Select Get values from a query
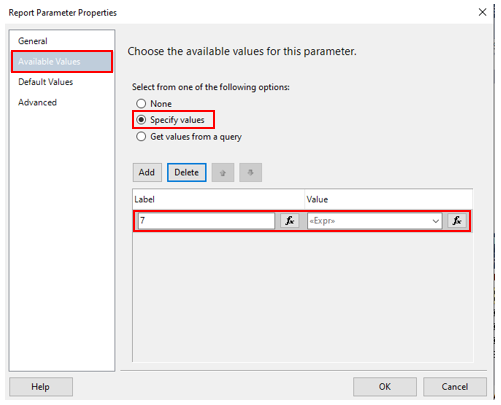 point(141,137)
